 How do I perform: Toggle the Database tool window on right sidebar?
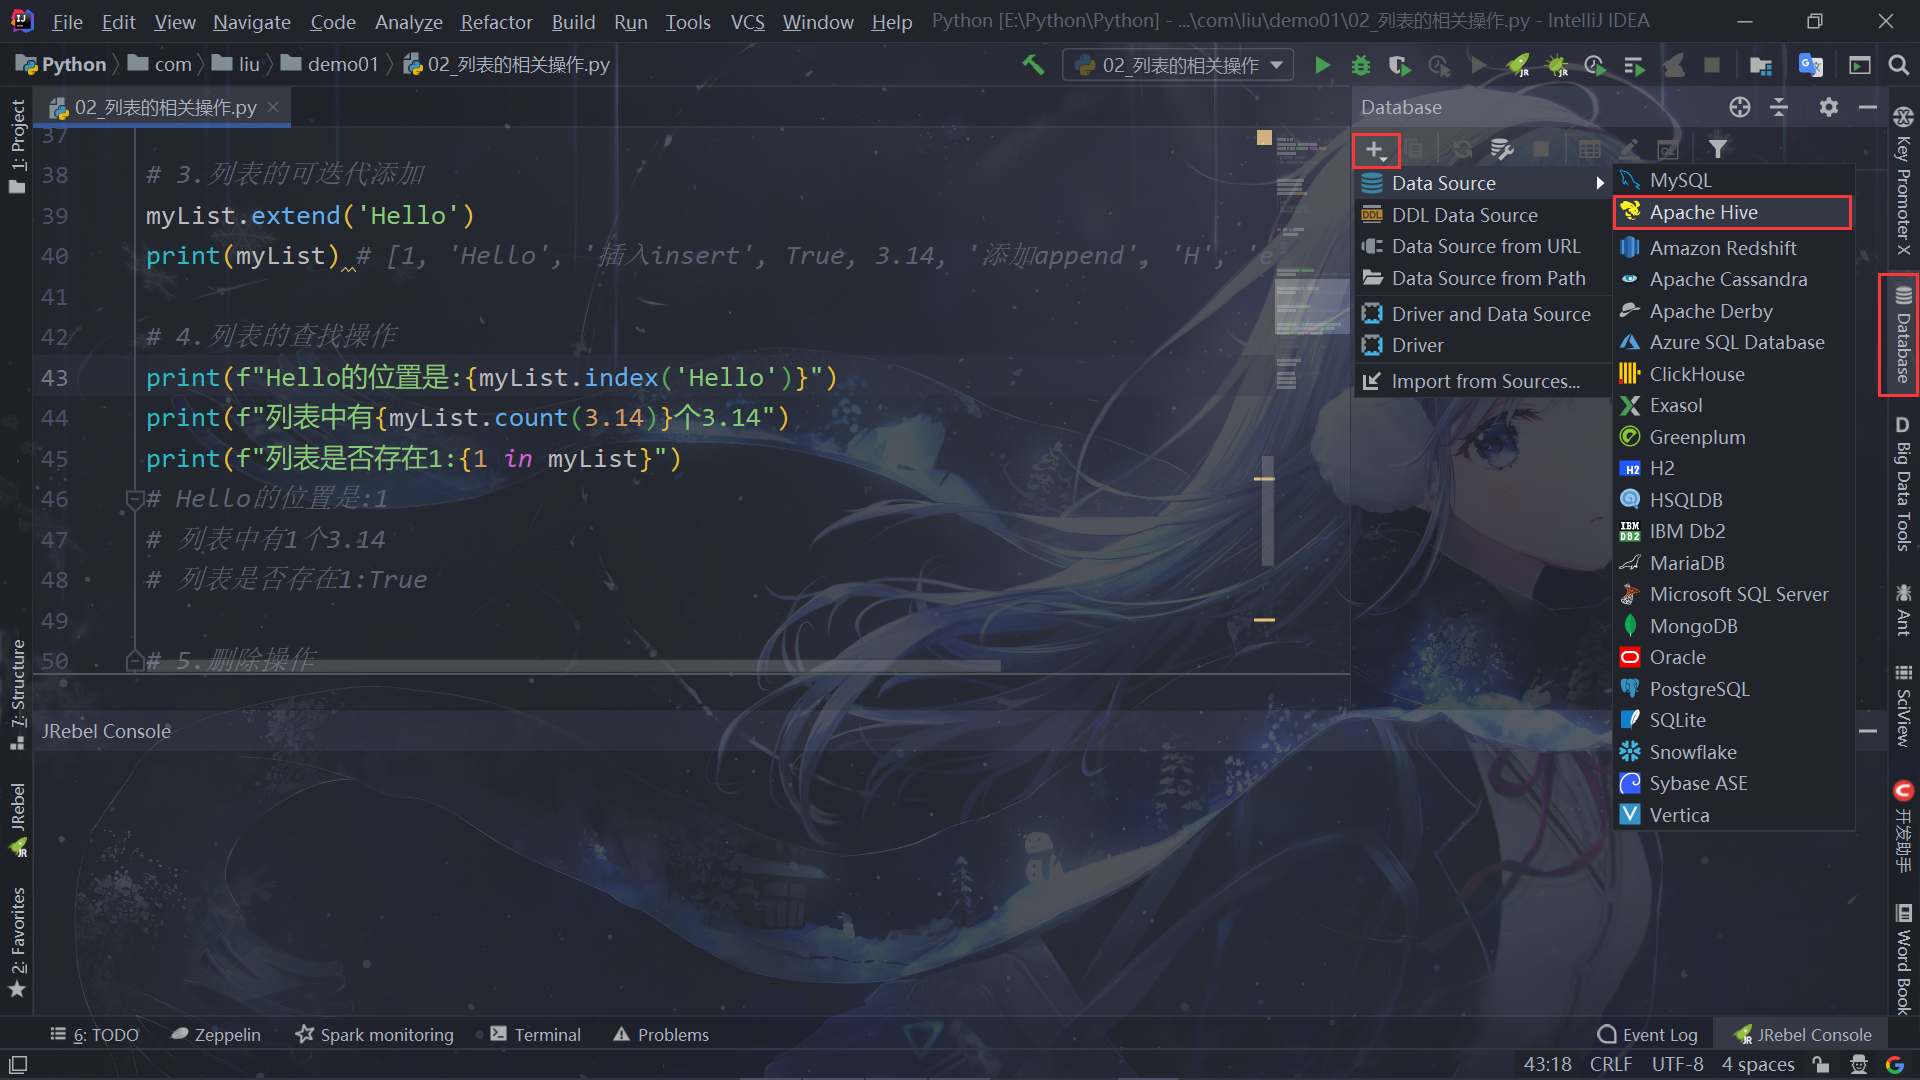click(1902, 335)
